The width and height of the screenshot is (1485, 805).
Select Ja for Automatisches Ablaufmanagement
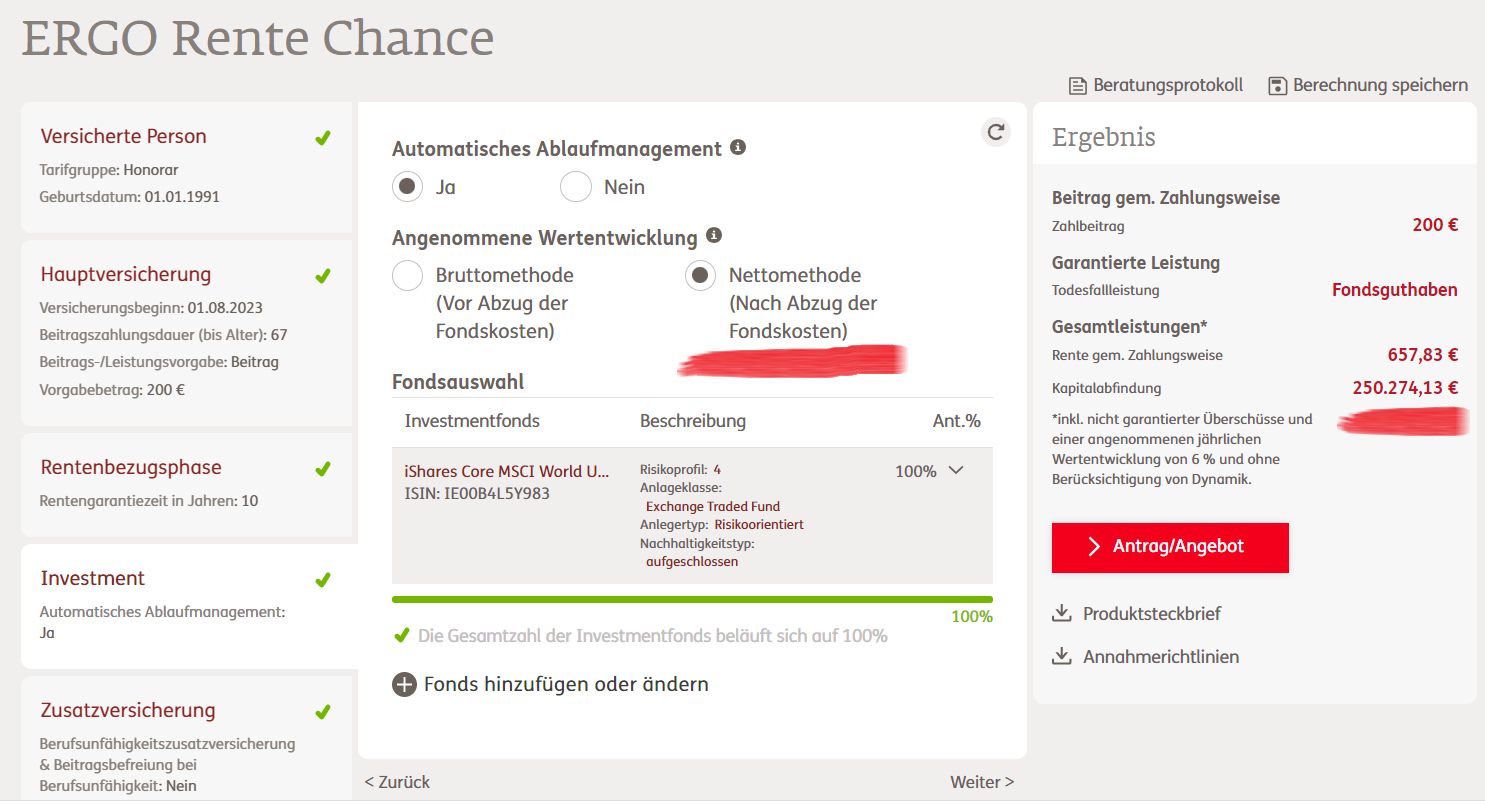click(407, 187)
